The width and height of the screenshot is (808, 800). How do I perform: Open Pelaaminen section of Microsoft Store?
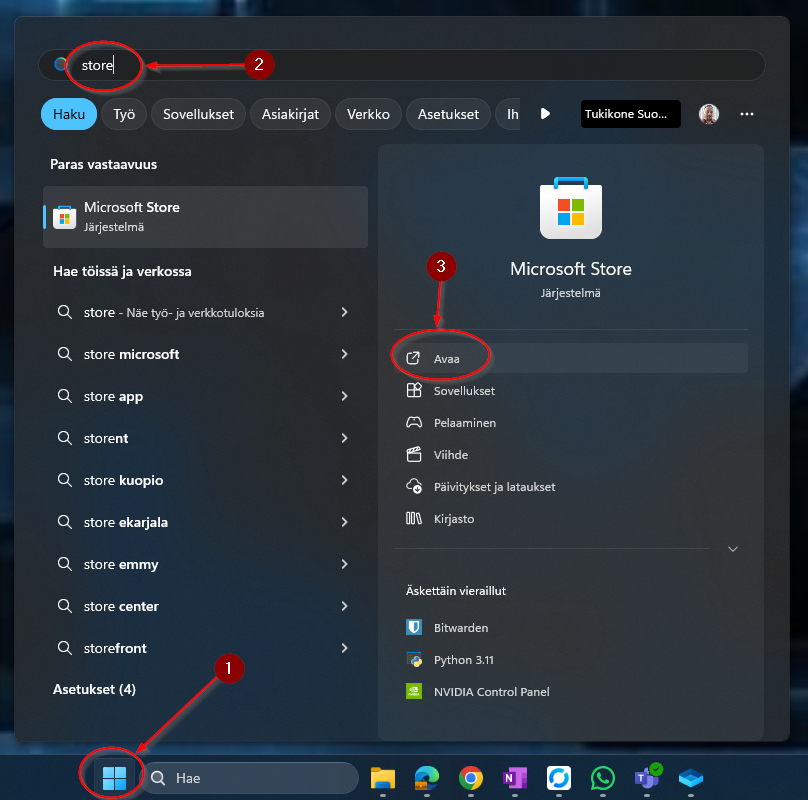point(571,423)
